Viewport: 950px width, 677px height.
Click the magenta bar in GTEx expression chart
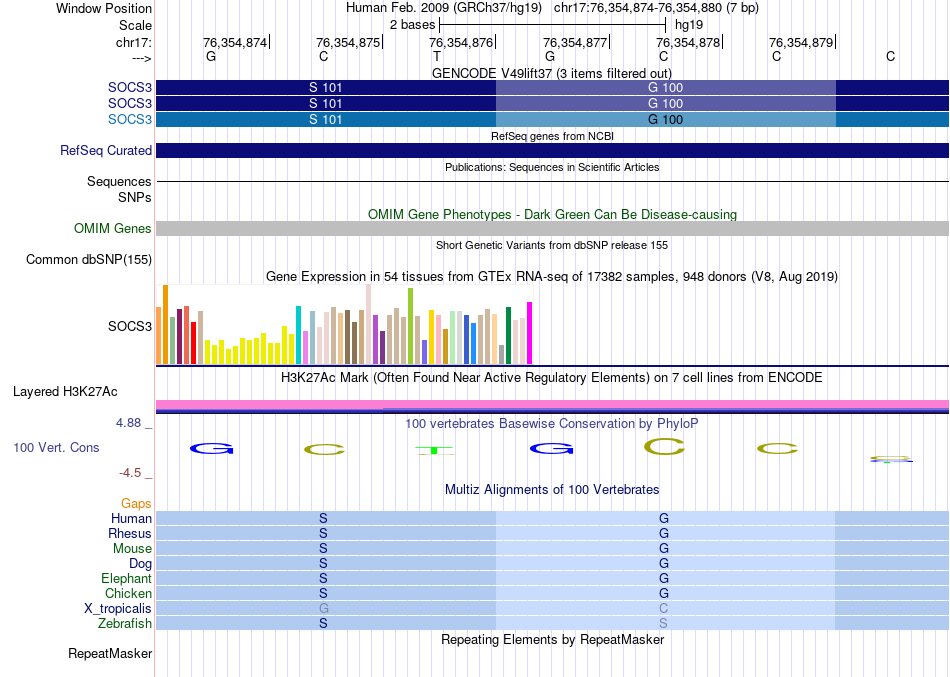pyautogui.click(x=530, y=333)
